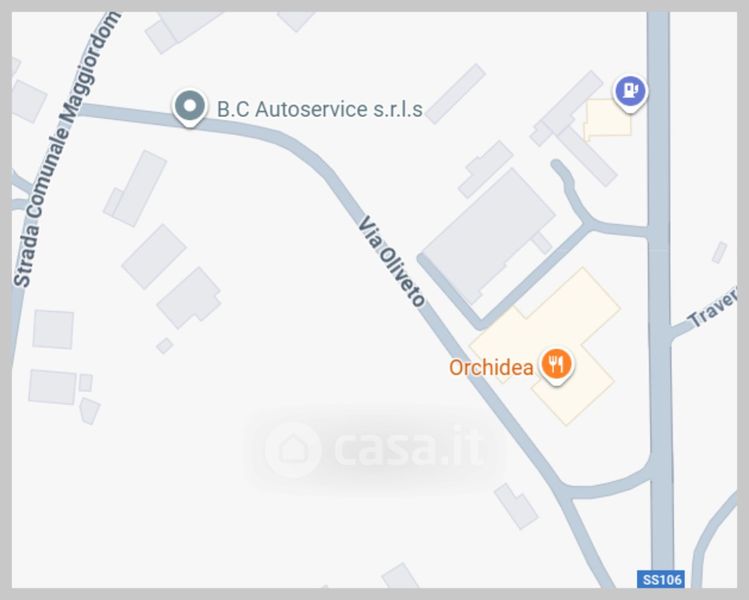
Task: Click the Orchidea restaurant fork-and-knife marker
Action: point(556,365)
